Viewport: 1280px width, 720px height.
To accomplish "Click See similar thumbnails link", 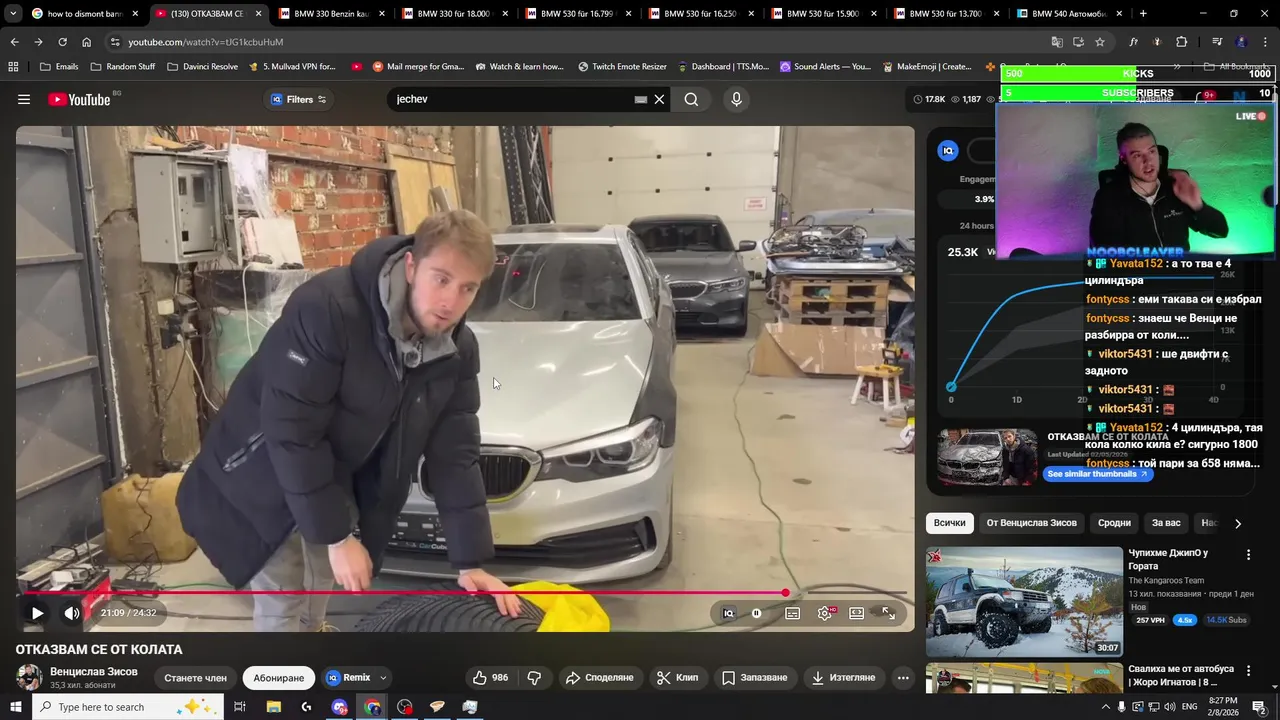I will [x=1098, y=474].
